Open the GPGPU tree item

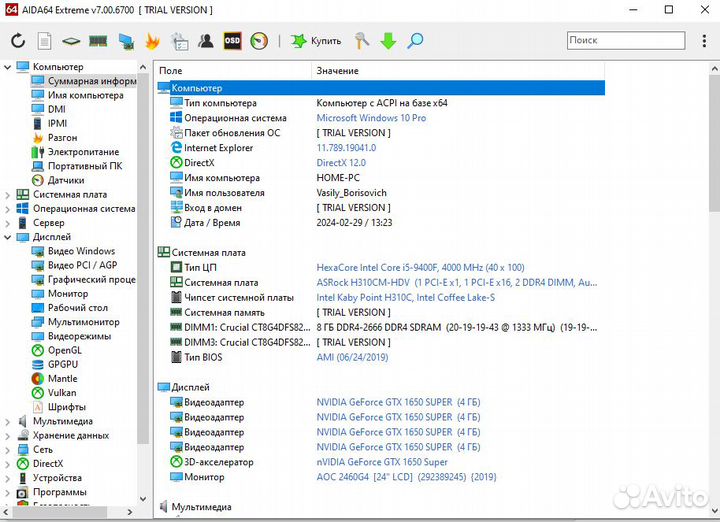[55, 365]
